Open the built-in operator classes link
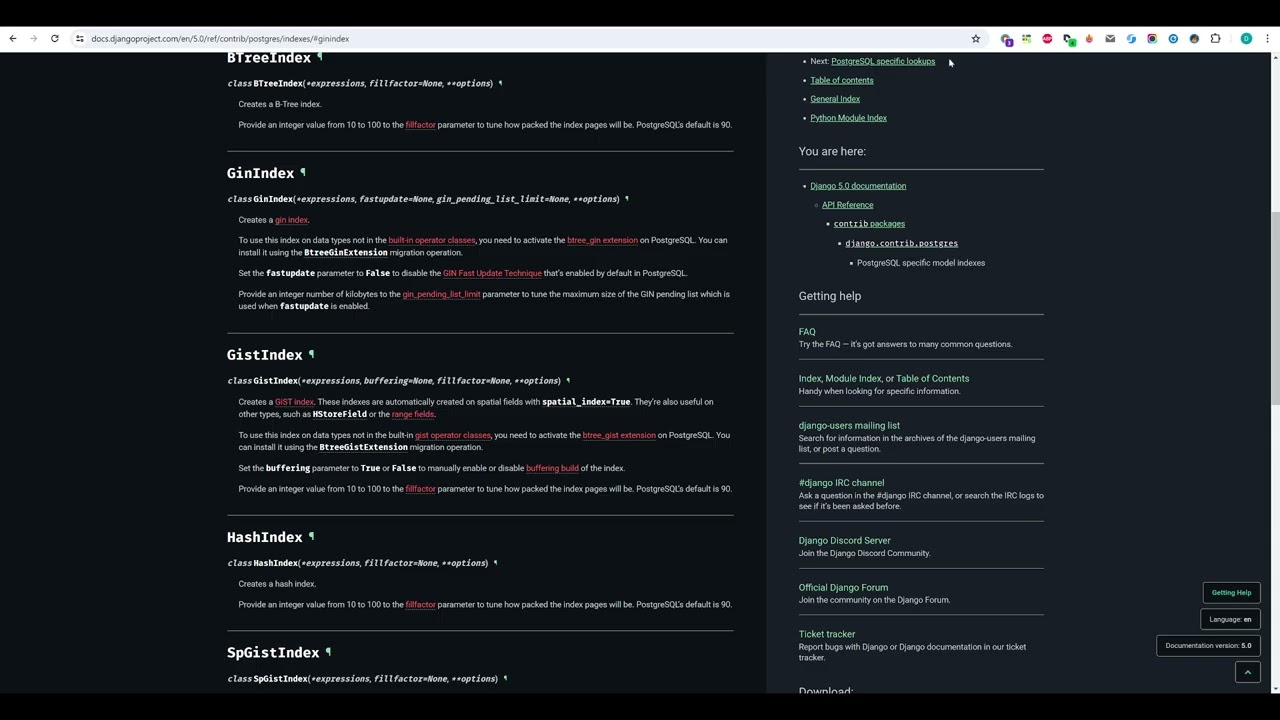 (x=432, y=240)
